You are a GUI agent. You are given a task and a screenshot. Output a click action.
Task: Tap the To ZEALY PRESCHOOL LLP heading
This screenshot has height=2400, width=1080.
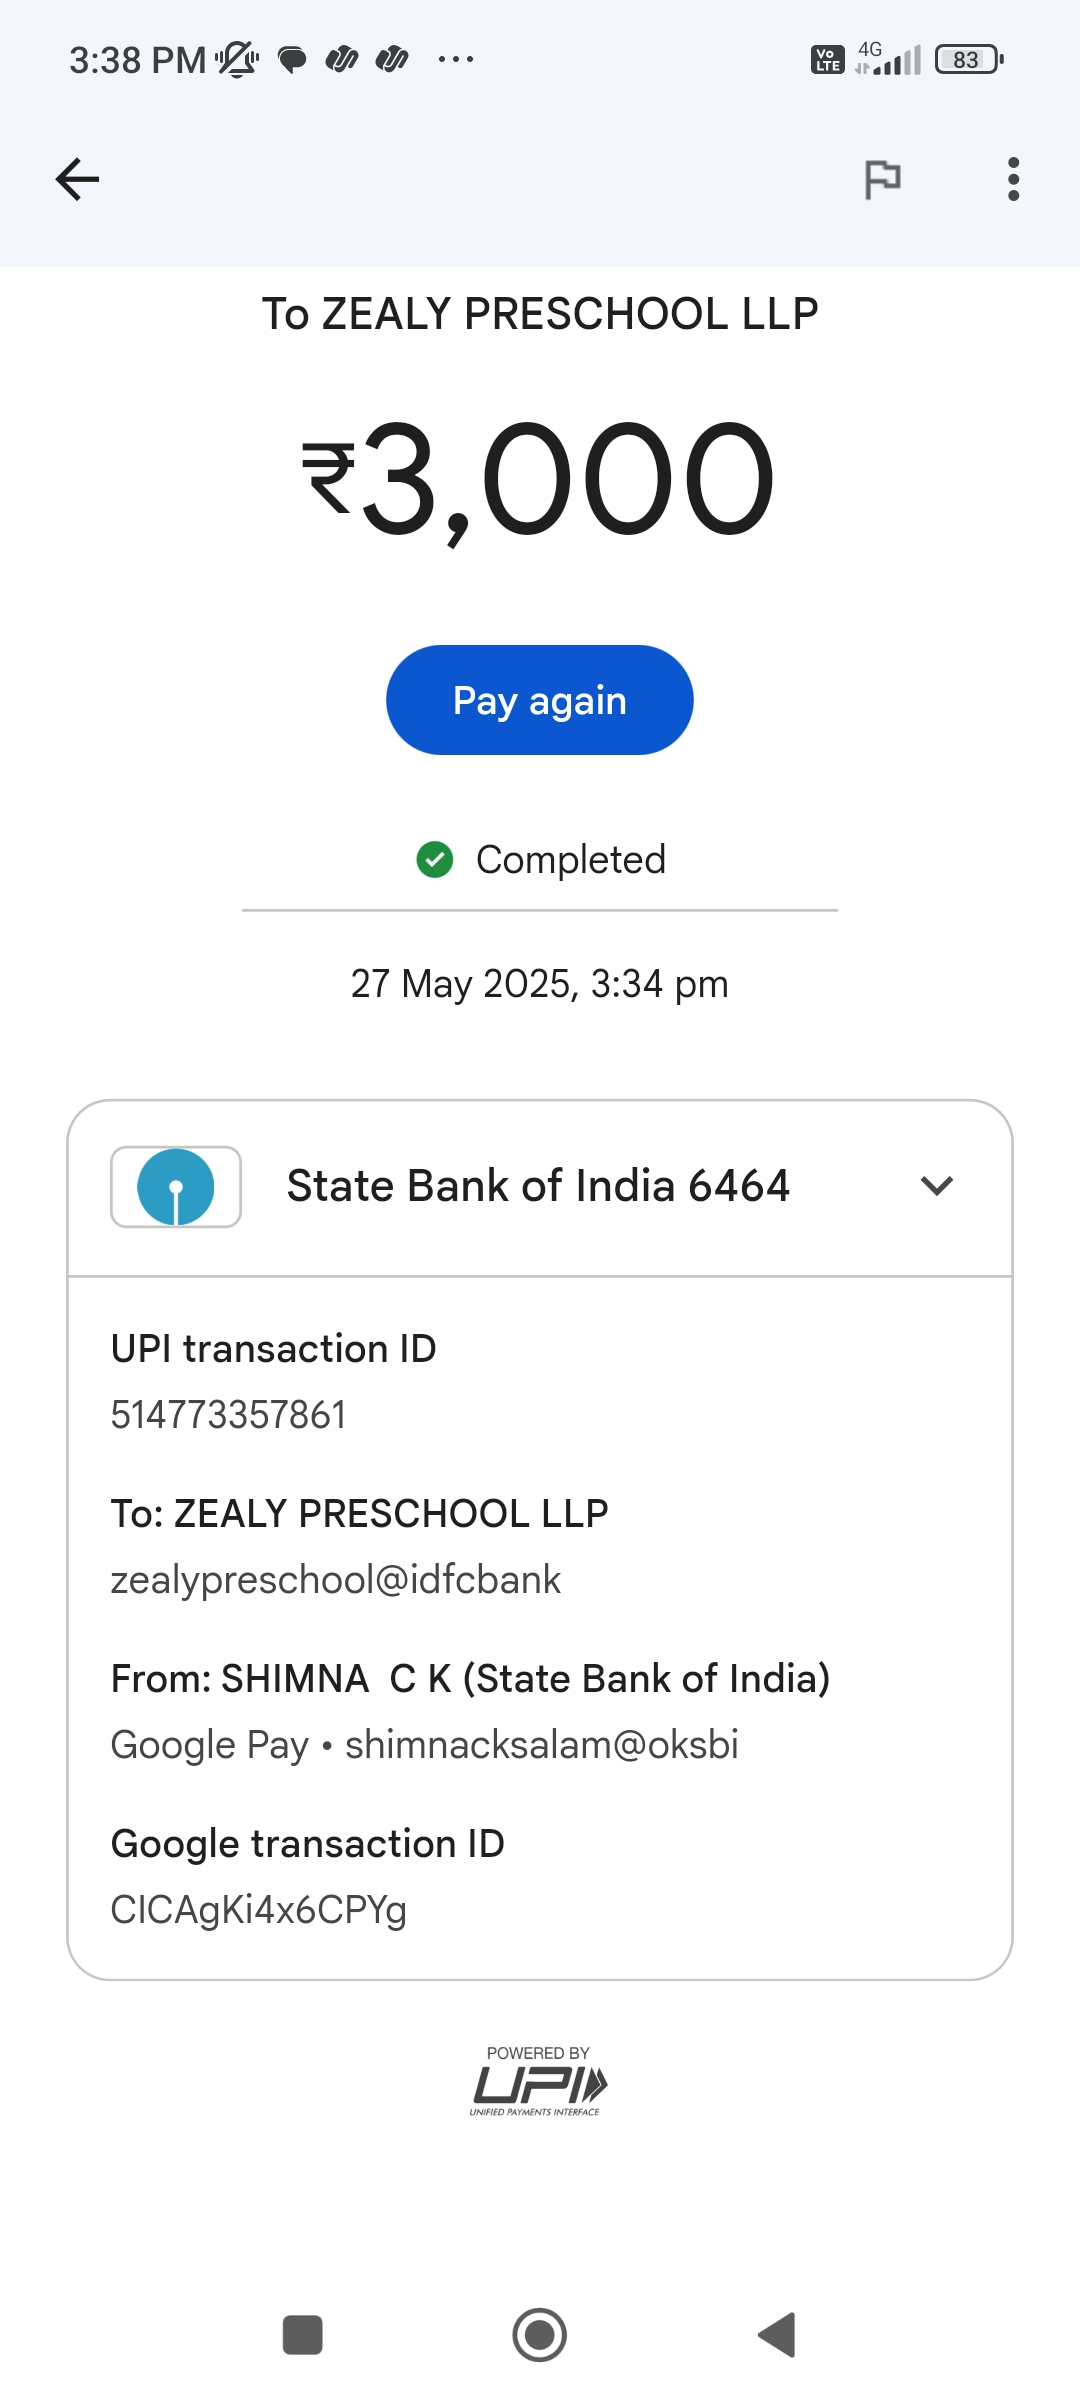[x=540, y=314]
